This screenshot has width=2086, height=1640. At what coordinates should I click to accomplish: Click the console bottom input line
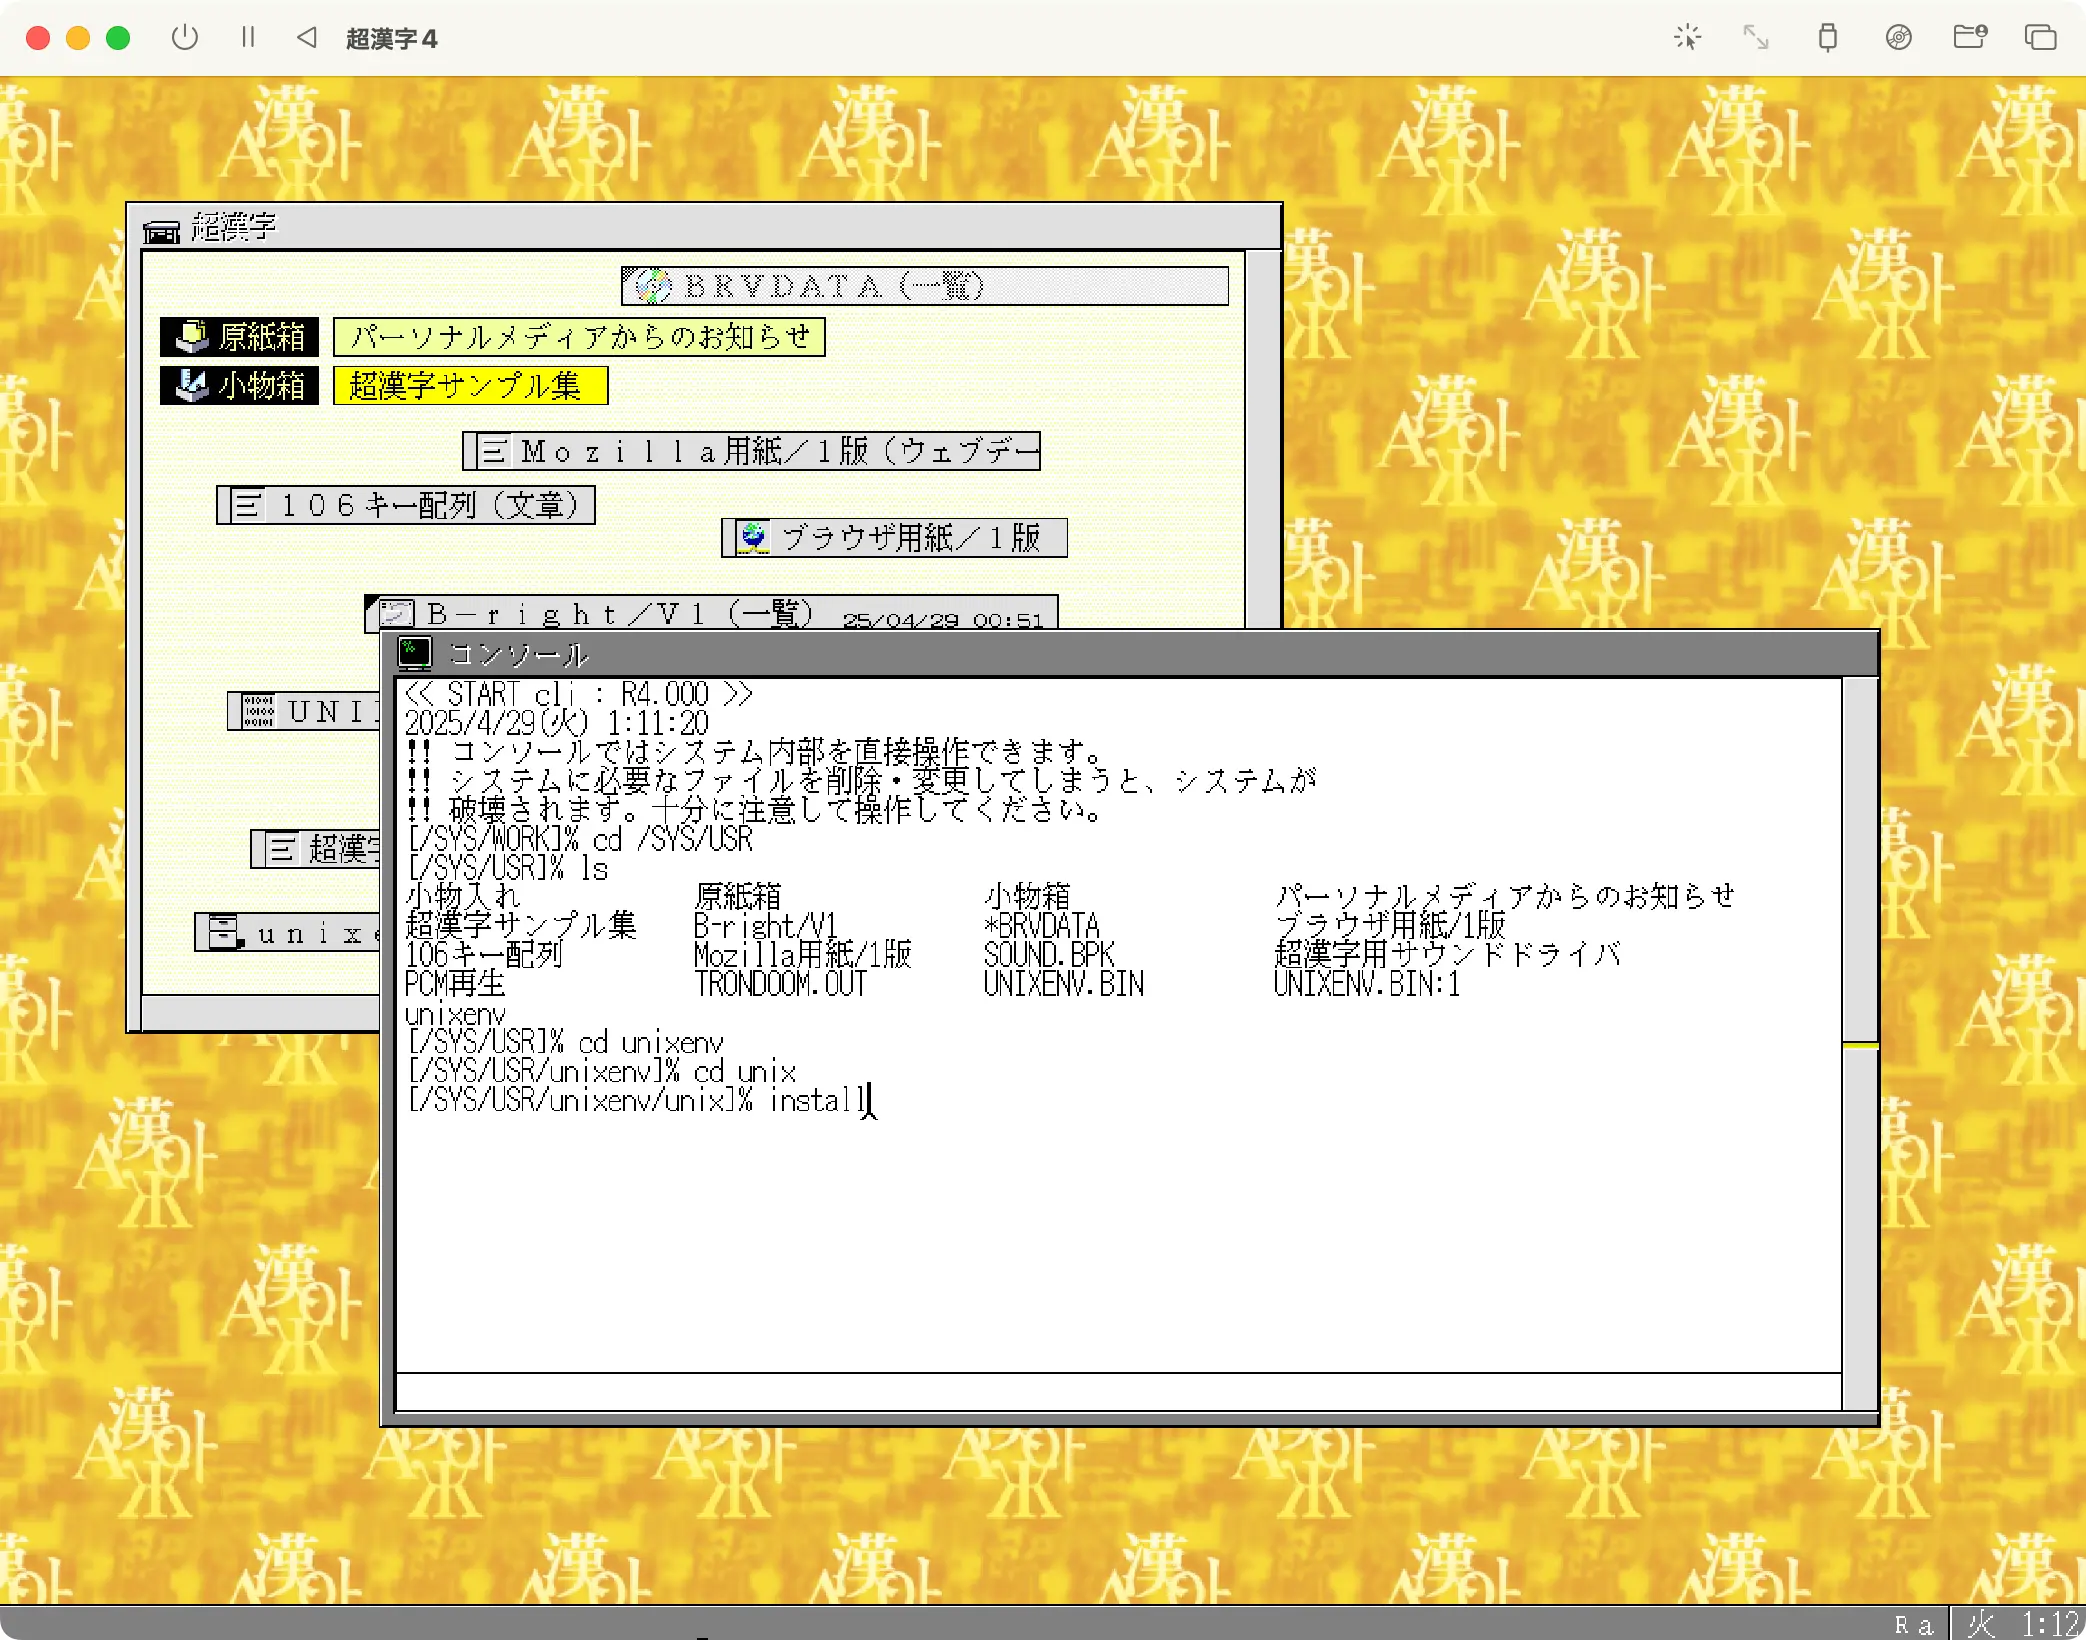click(x=1118, y=1391)
